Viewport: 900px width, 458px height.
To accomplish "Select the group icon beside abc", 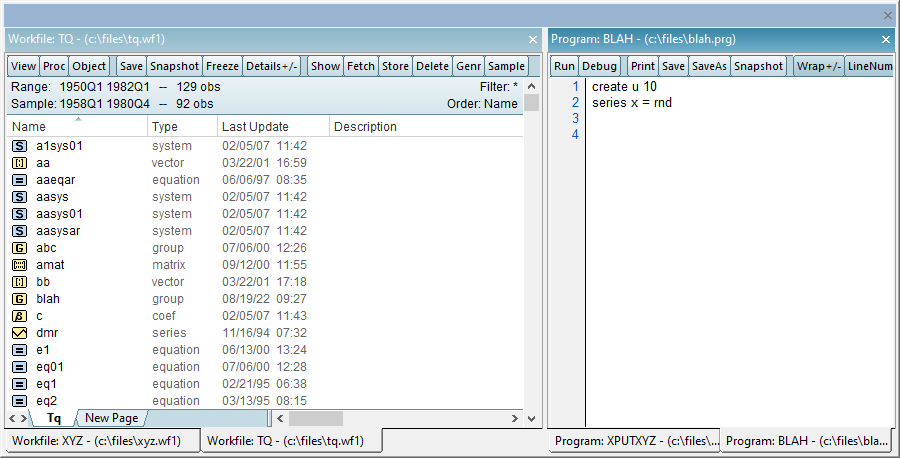I will 19,248.
